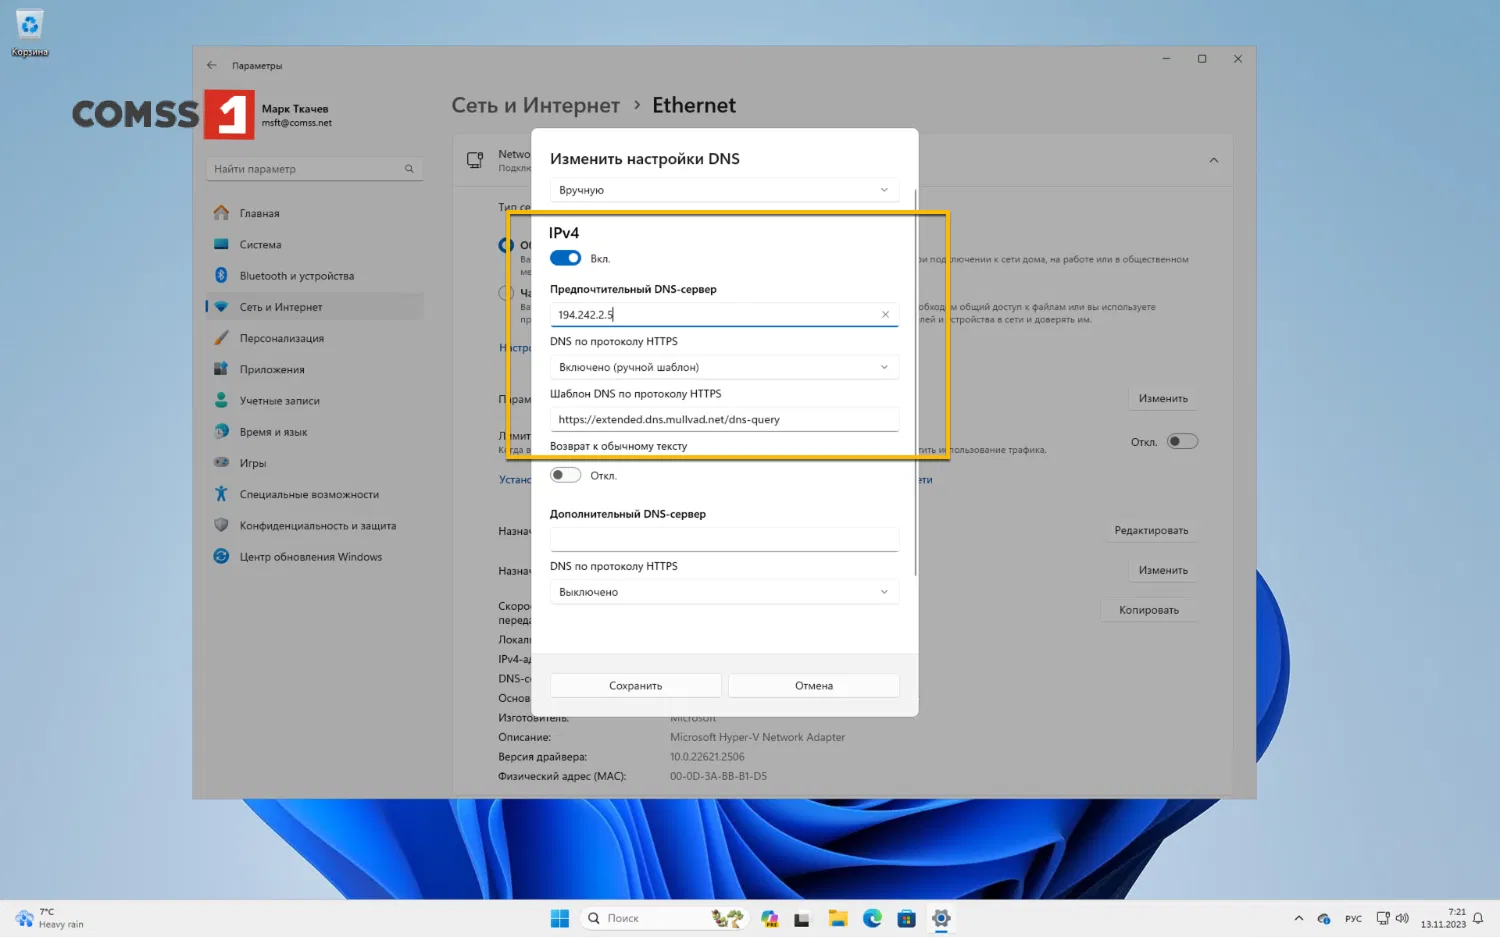Click the text Microsoft Hyper-V Network Adapter
Viewport: 1500px width, 937px height.
(757, 737)
